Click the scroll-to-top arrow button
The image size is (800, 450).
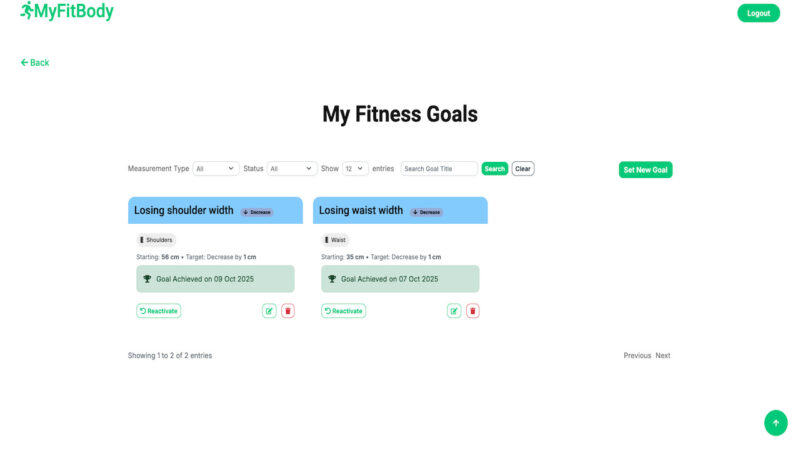775,423
